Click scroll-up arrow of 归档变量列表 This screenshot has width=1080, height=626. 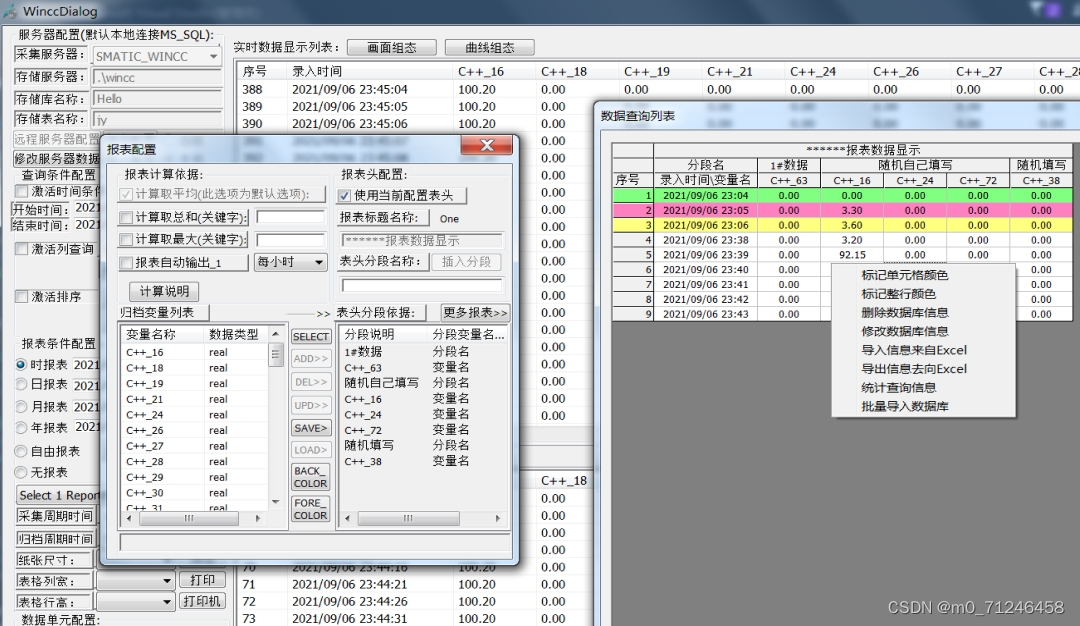[276, 334]
